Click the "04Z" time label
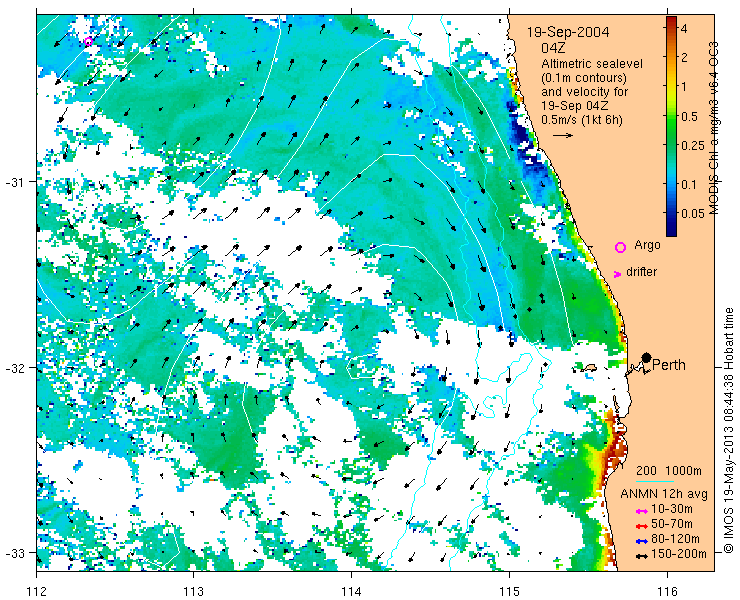The height and width of the screenshot is (600, 740). point(553,48)
